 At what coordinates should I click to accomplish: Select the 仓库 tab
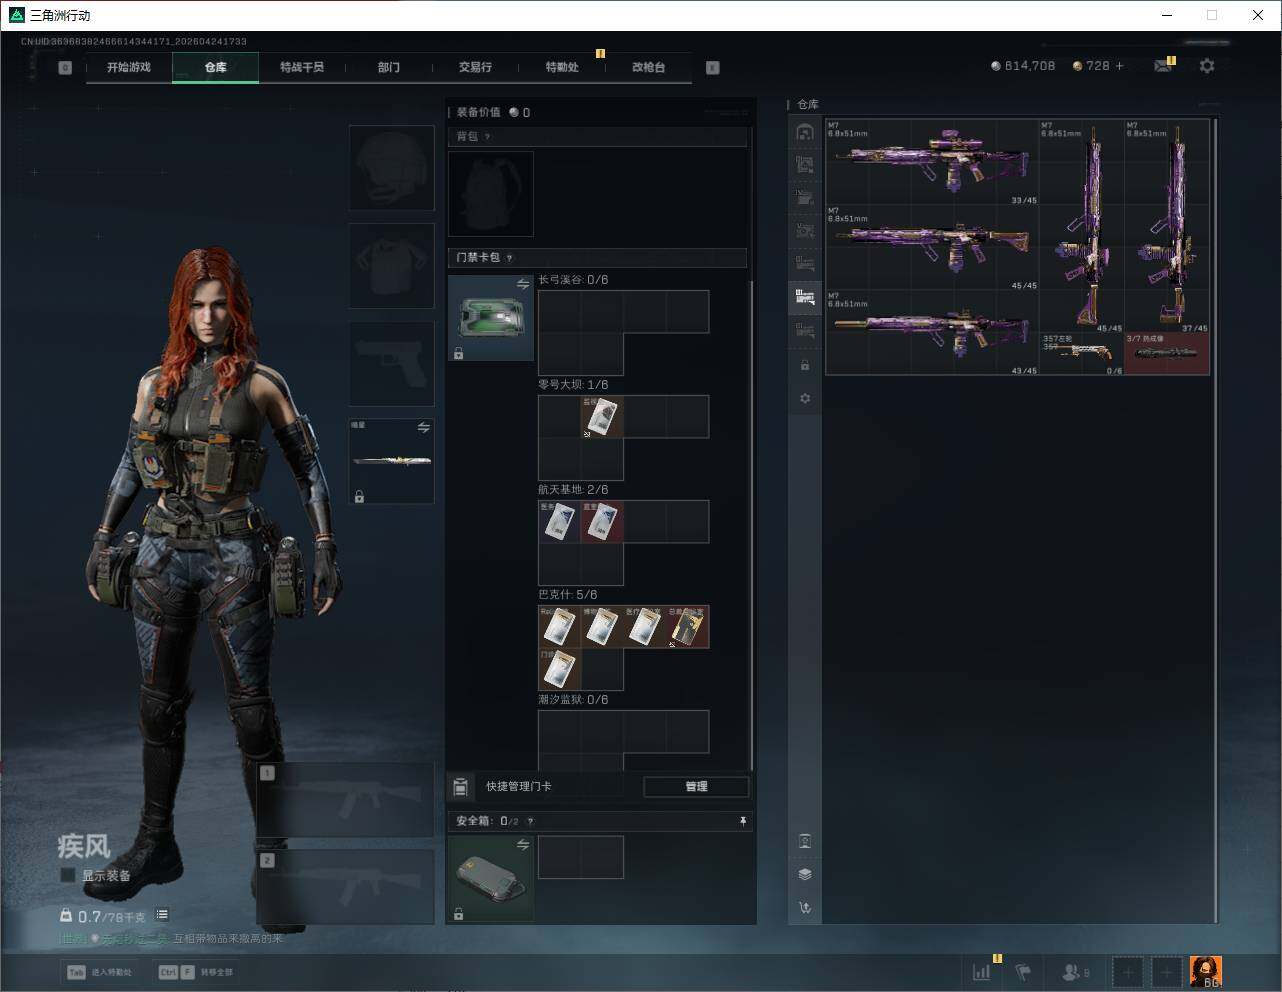tap(216, 67)
